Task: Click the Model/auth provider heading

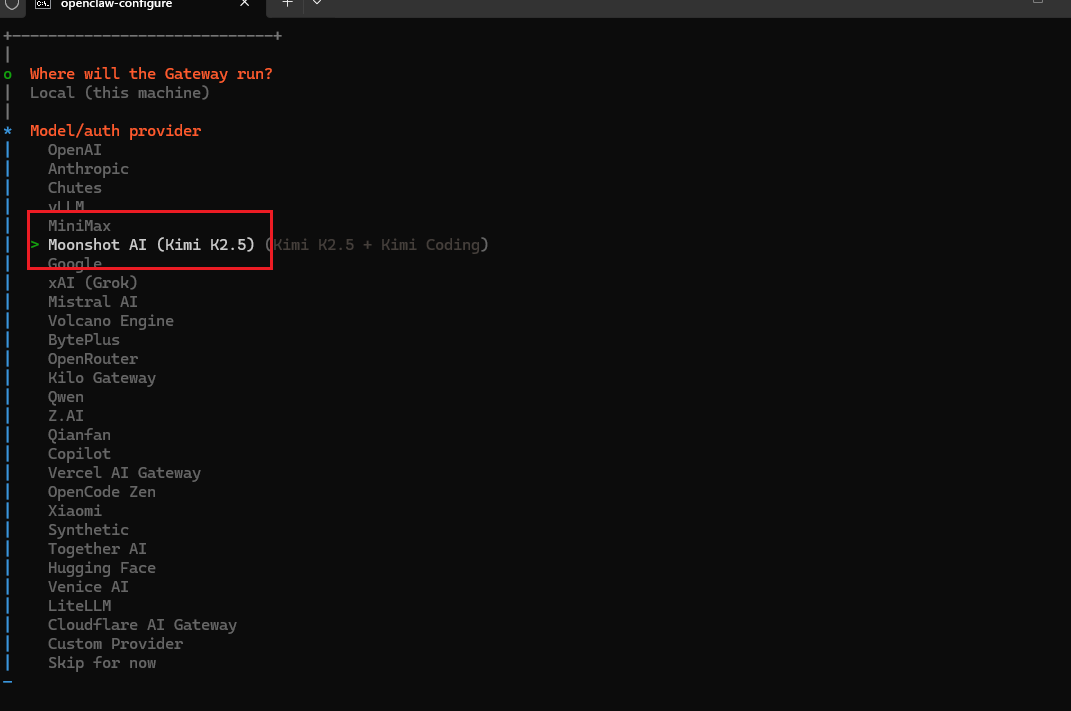Action: click(x=115, y=130)
